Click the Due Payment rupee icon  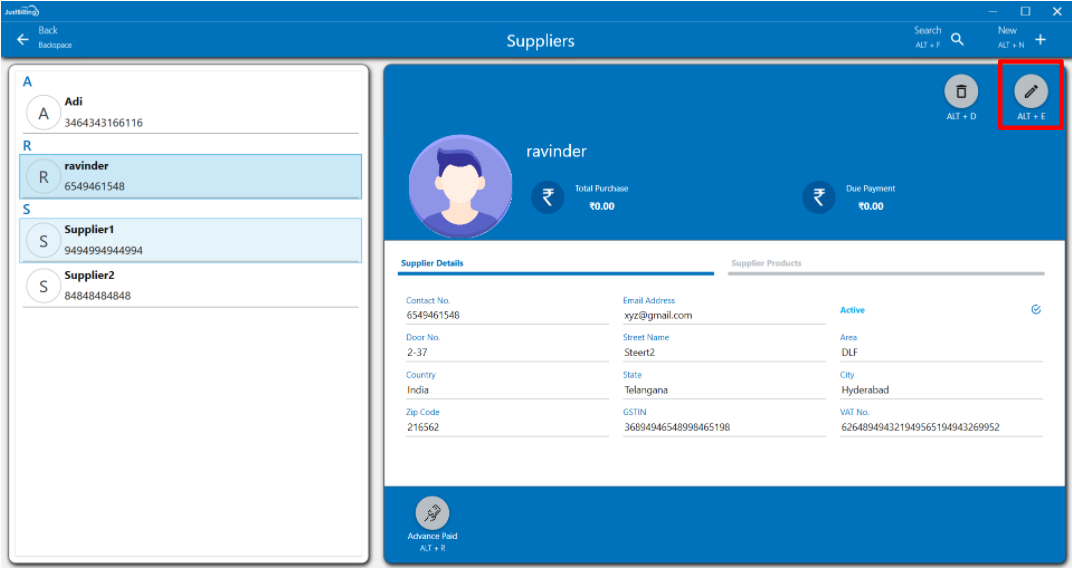coord(818,197)
